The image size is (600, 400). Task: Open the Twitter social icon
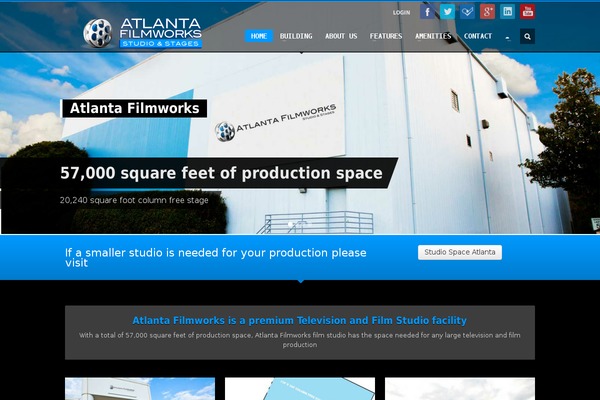[447, 12]
